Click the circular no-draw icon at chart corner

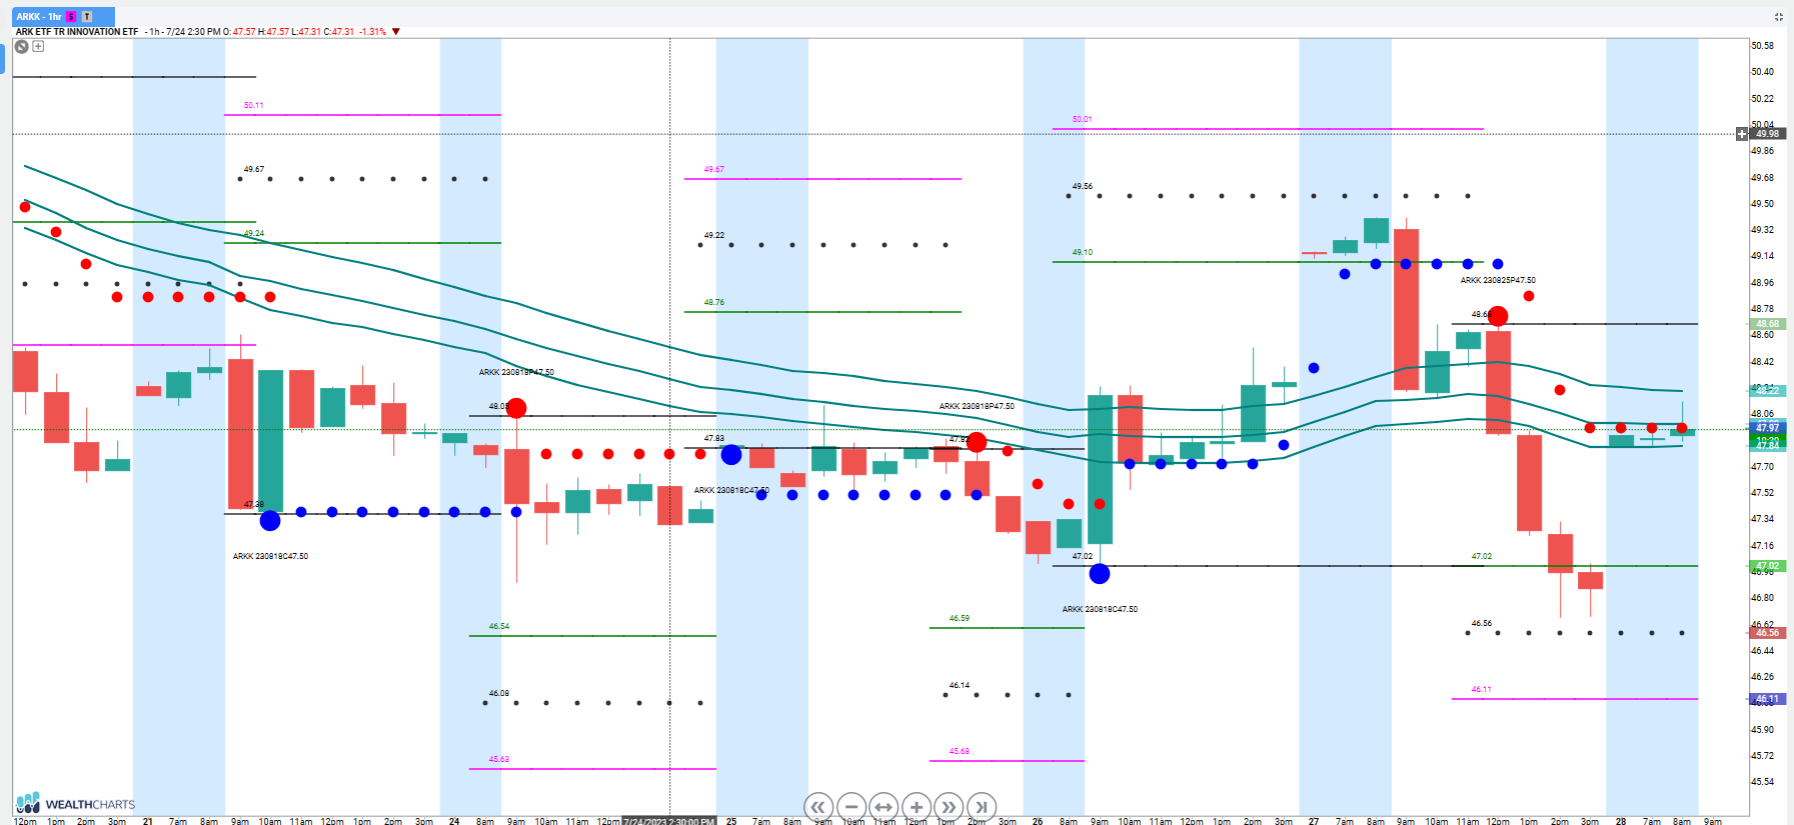click(x=21, y=46)
